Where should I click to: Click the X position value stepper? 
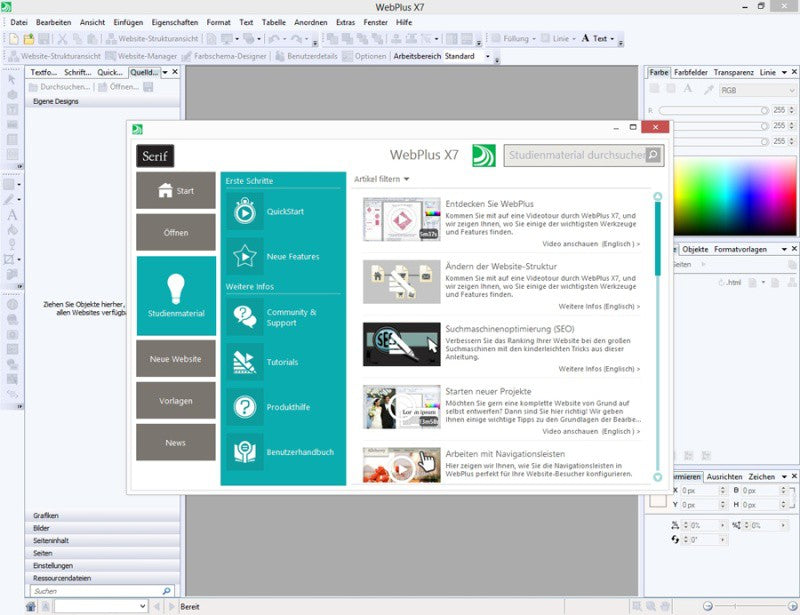(x=722, y=490)
